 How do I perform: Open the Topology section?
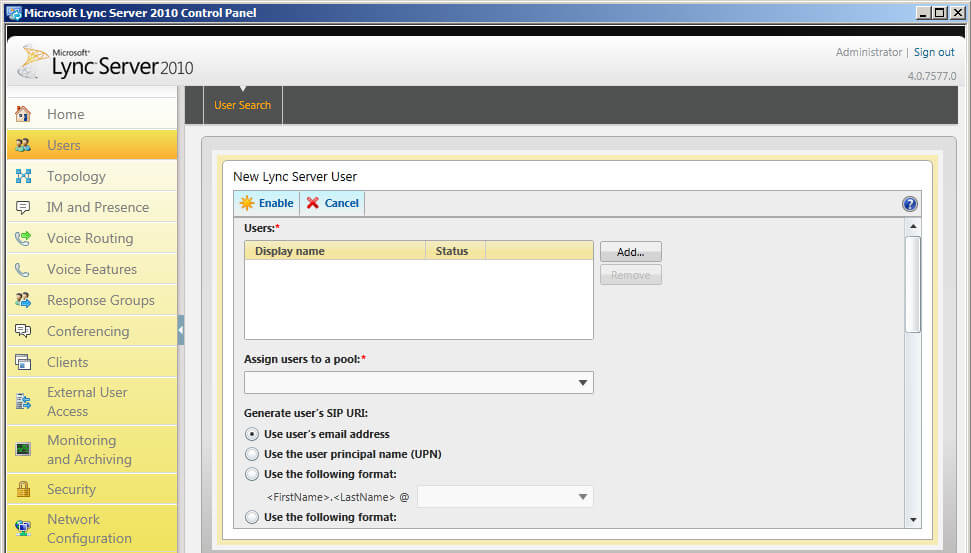92,176
